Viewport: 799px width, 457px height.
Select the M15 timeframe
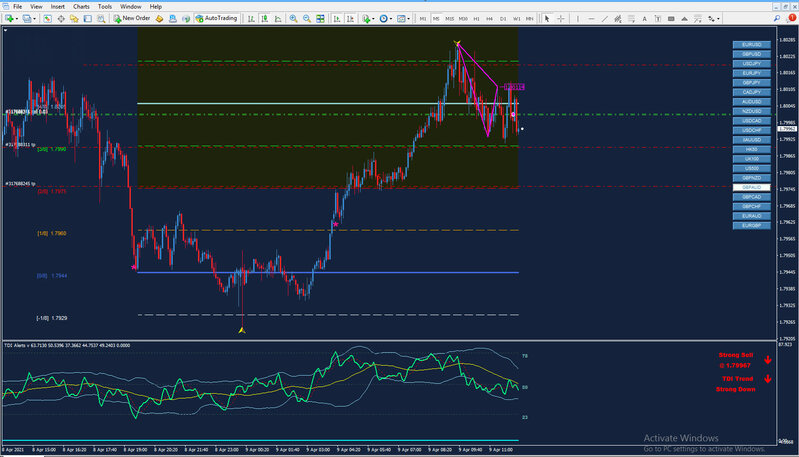(449, 19)
